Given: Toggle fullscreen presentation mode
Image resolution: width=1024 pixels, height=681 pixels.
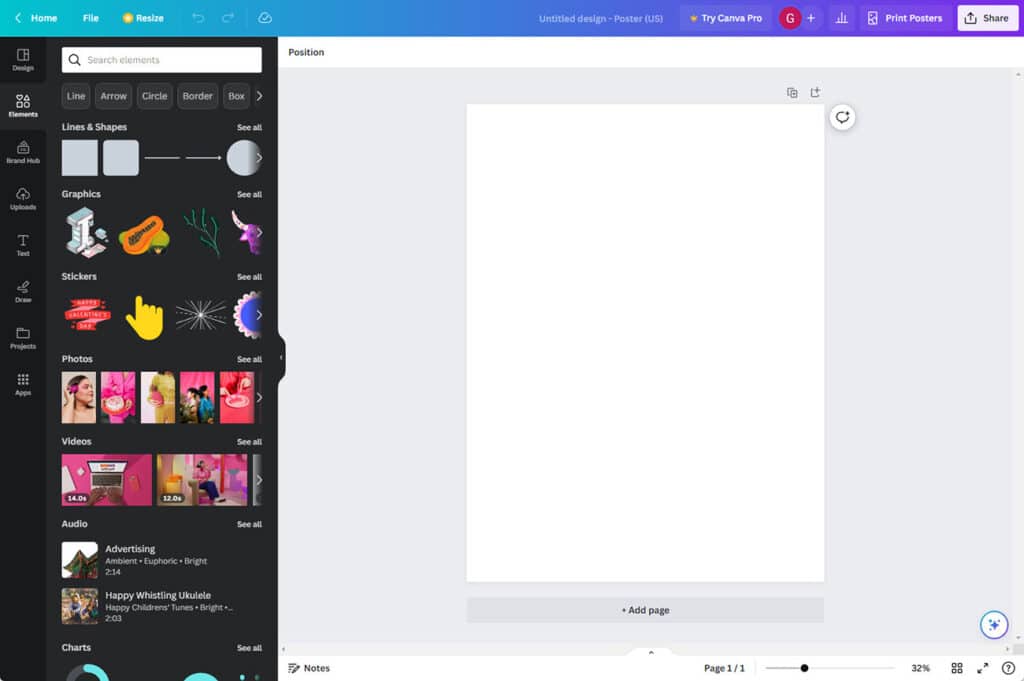Looking at the screenshot, I should click(983, 668).
